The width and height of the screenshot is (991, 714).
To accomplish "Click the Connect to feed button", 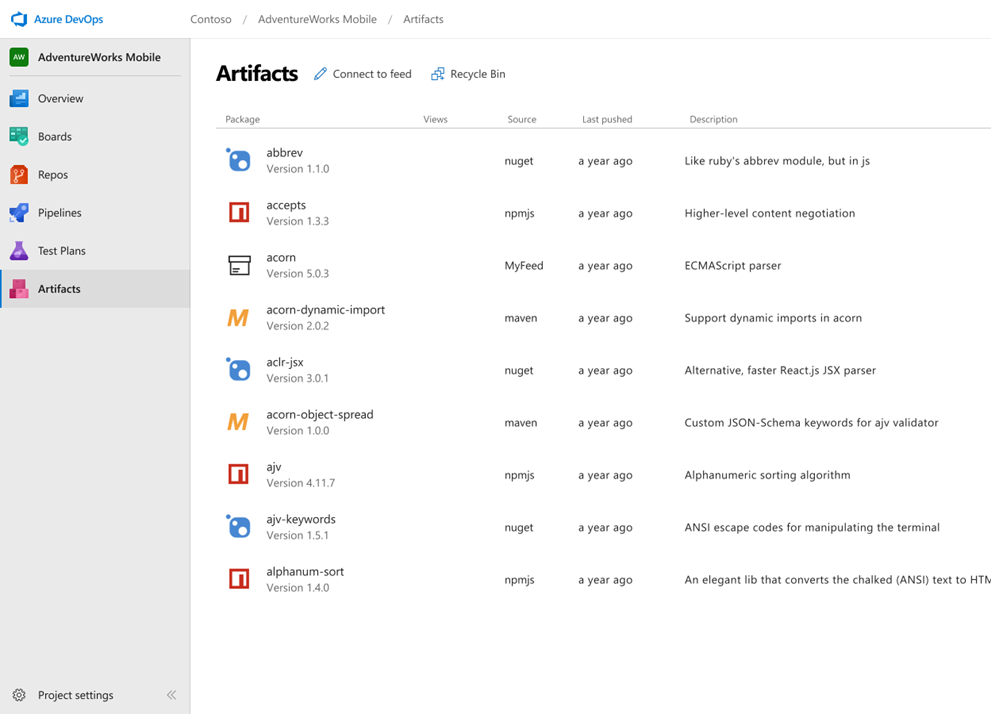I will coord(362,73).
